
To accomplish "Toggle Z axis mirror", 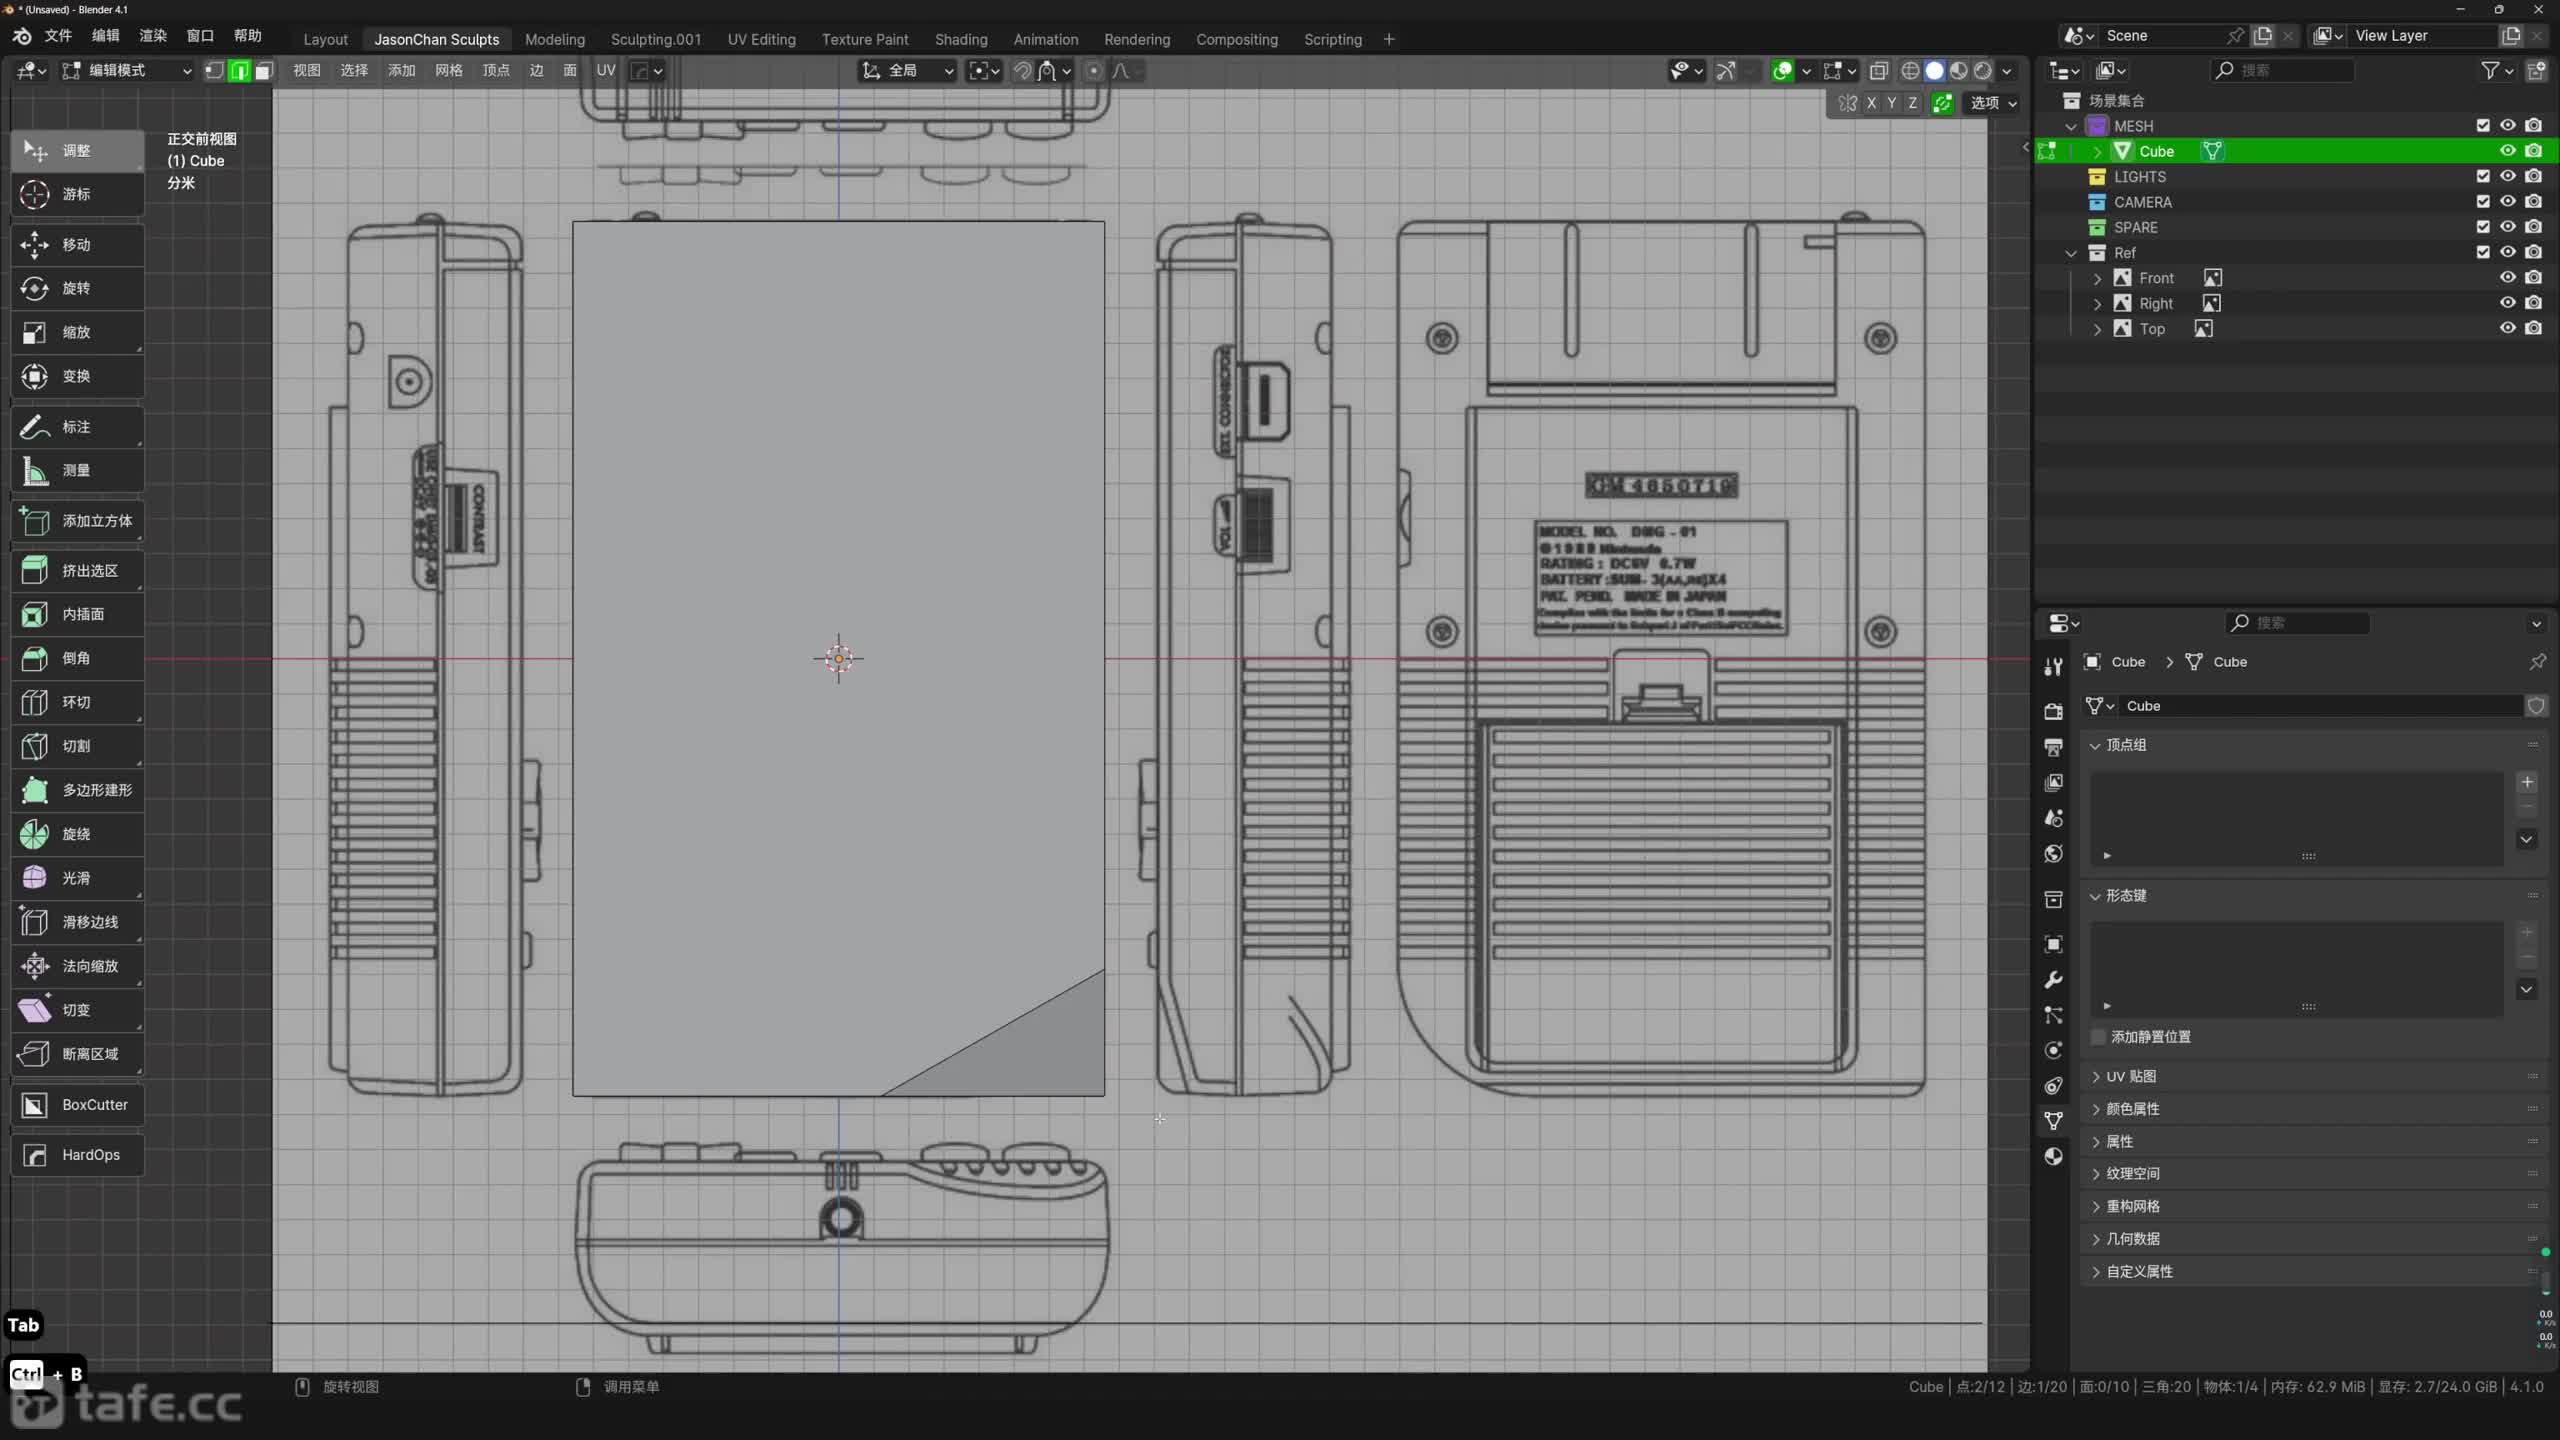I will point(1912,103).
